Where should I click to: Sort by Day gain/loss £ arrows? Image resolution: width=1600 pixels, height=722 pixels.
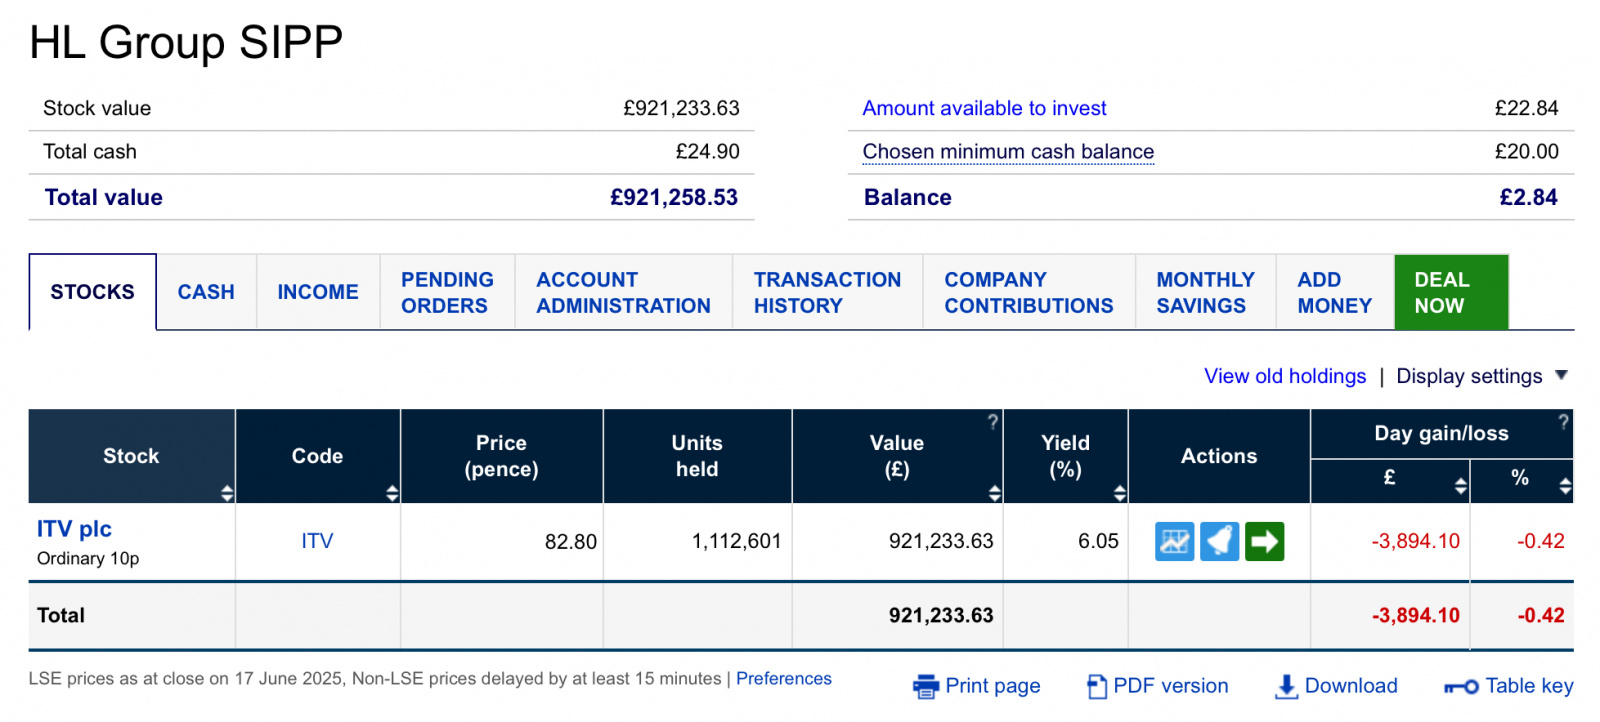pyautogui.click(x=1461, y=486)
